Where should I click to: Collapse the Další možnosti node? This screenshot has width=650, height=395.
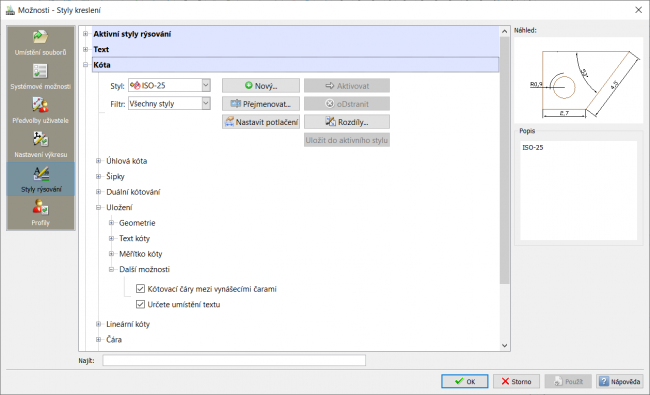(111, 269)
